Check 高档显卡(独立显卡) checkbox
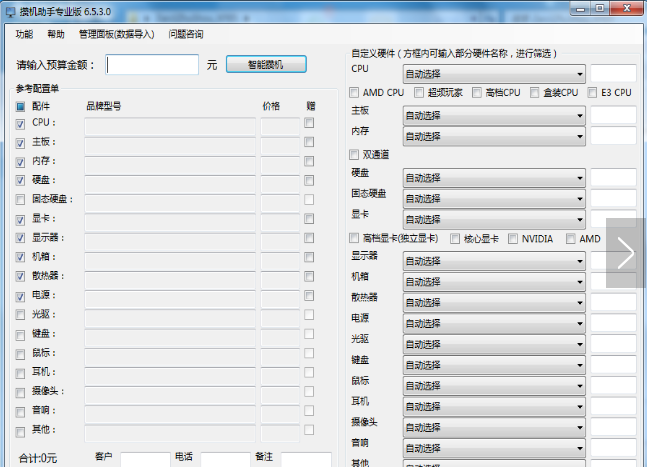Viewport: 647px width, 467px height. click(354, 238)
